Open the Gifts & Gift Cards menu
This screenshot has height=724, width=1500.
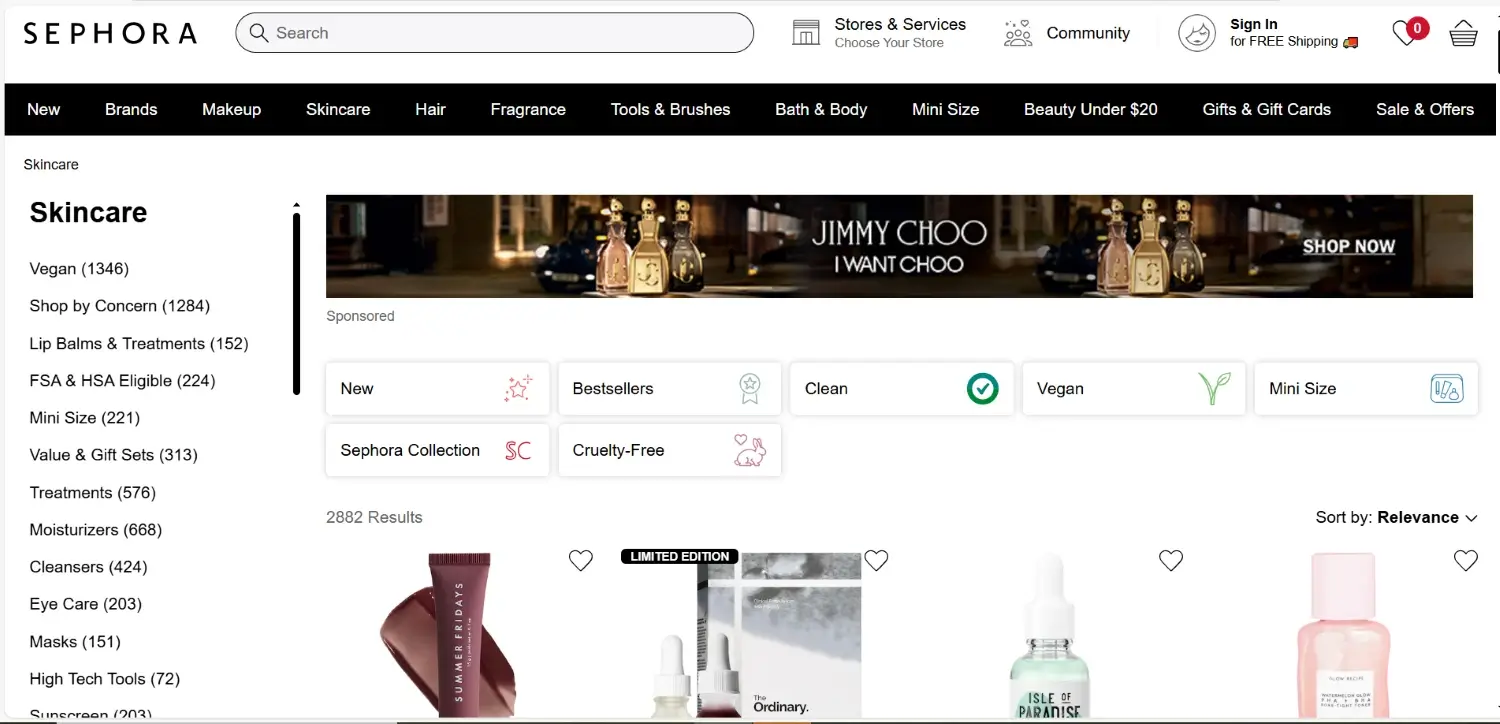tap(1266, 109)
